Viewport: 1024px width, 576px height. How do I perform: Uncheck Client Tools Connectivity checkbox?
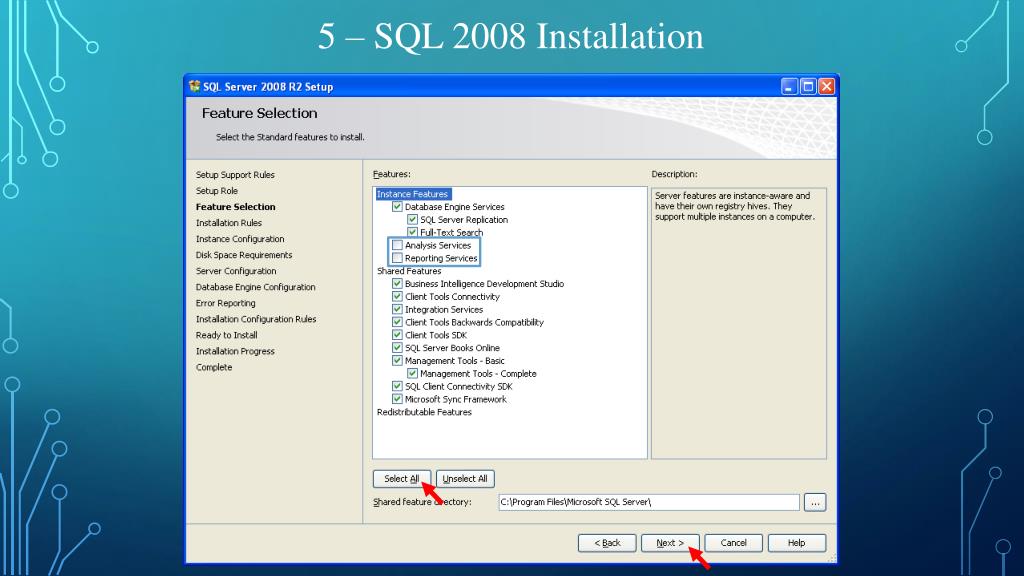(397, 296)
